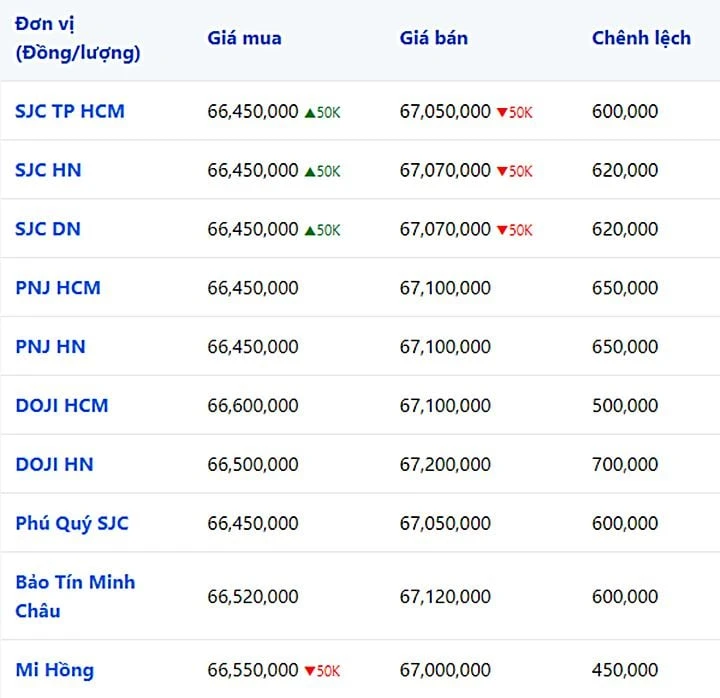Select SJC HN sell price 67,070,000
Screen dimensions: 720x698
(x=445, y=170)
